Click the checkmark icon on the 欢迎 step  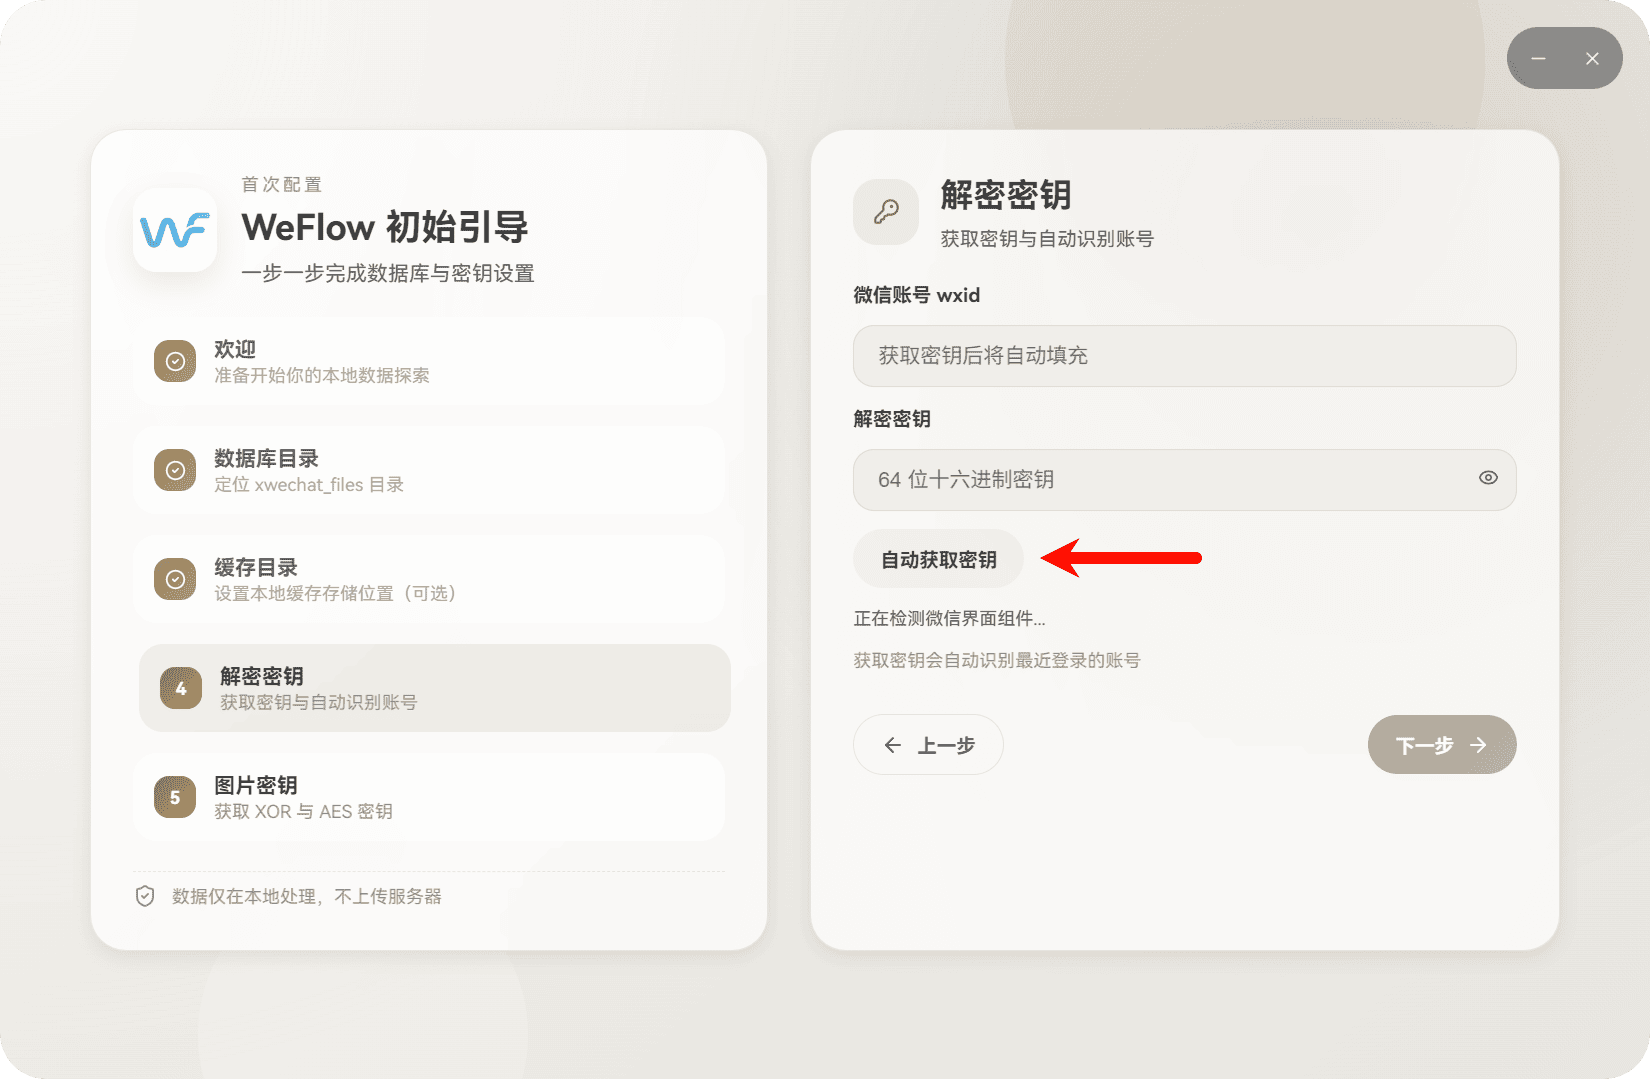click(x=175, y=361)
